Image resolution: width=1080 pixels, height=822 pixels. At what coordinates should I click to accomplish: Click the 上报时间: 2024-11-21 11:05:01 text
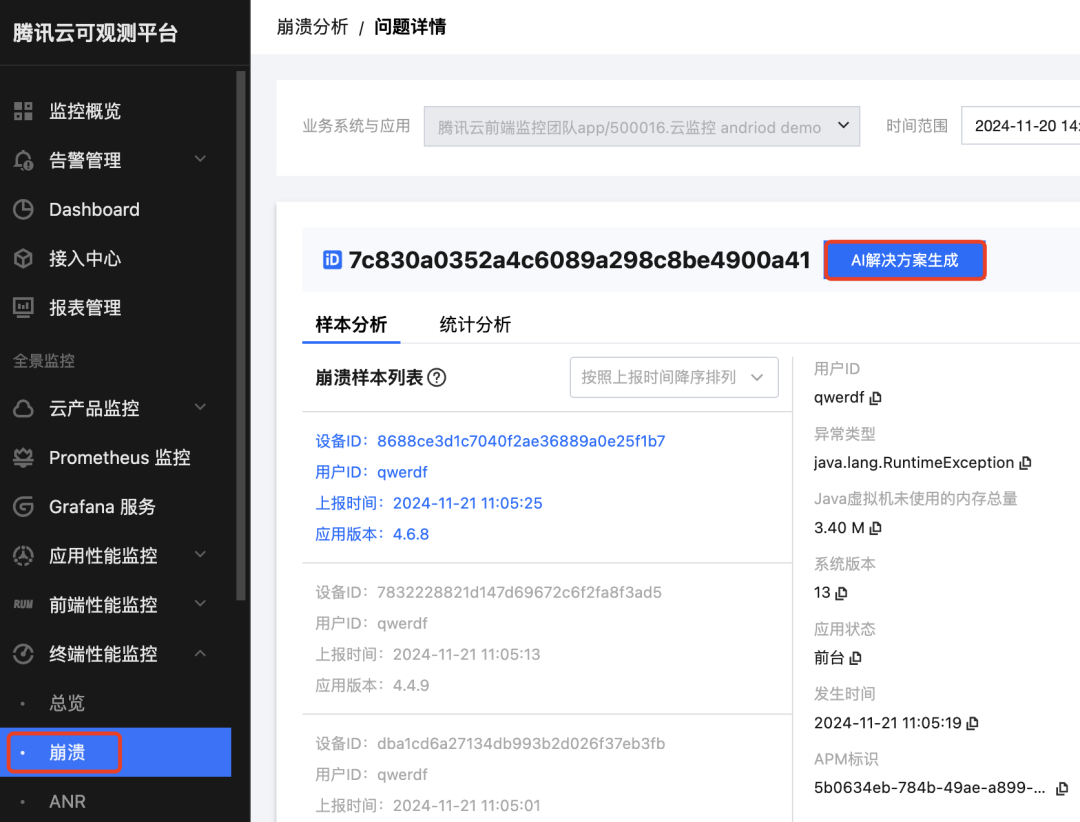point(428,805)
